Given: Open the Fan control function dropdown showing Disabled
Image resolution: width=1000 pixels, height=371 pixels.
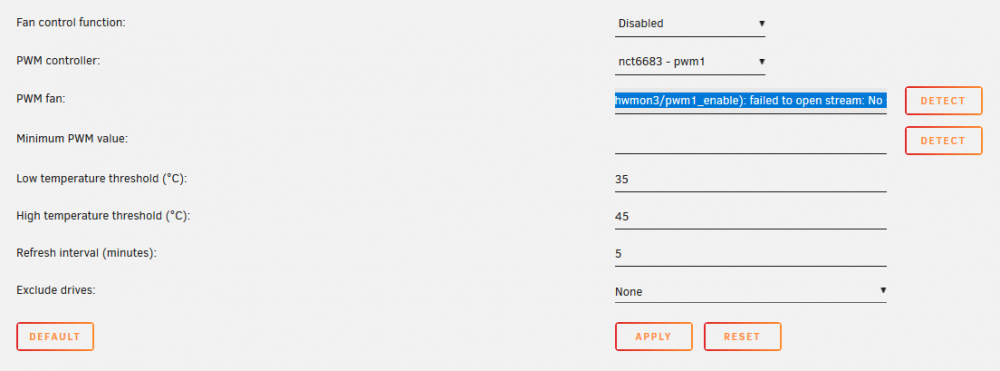Looking at the screenshot, I should 690,24.
